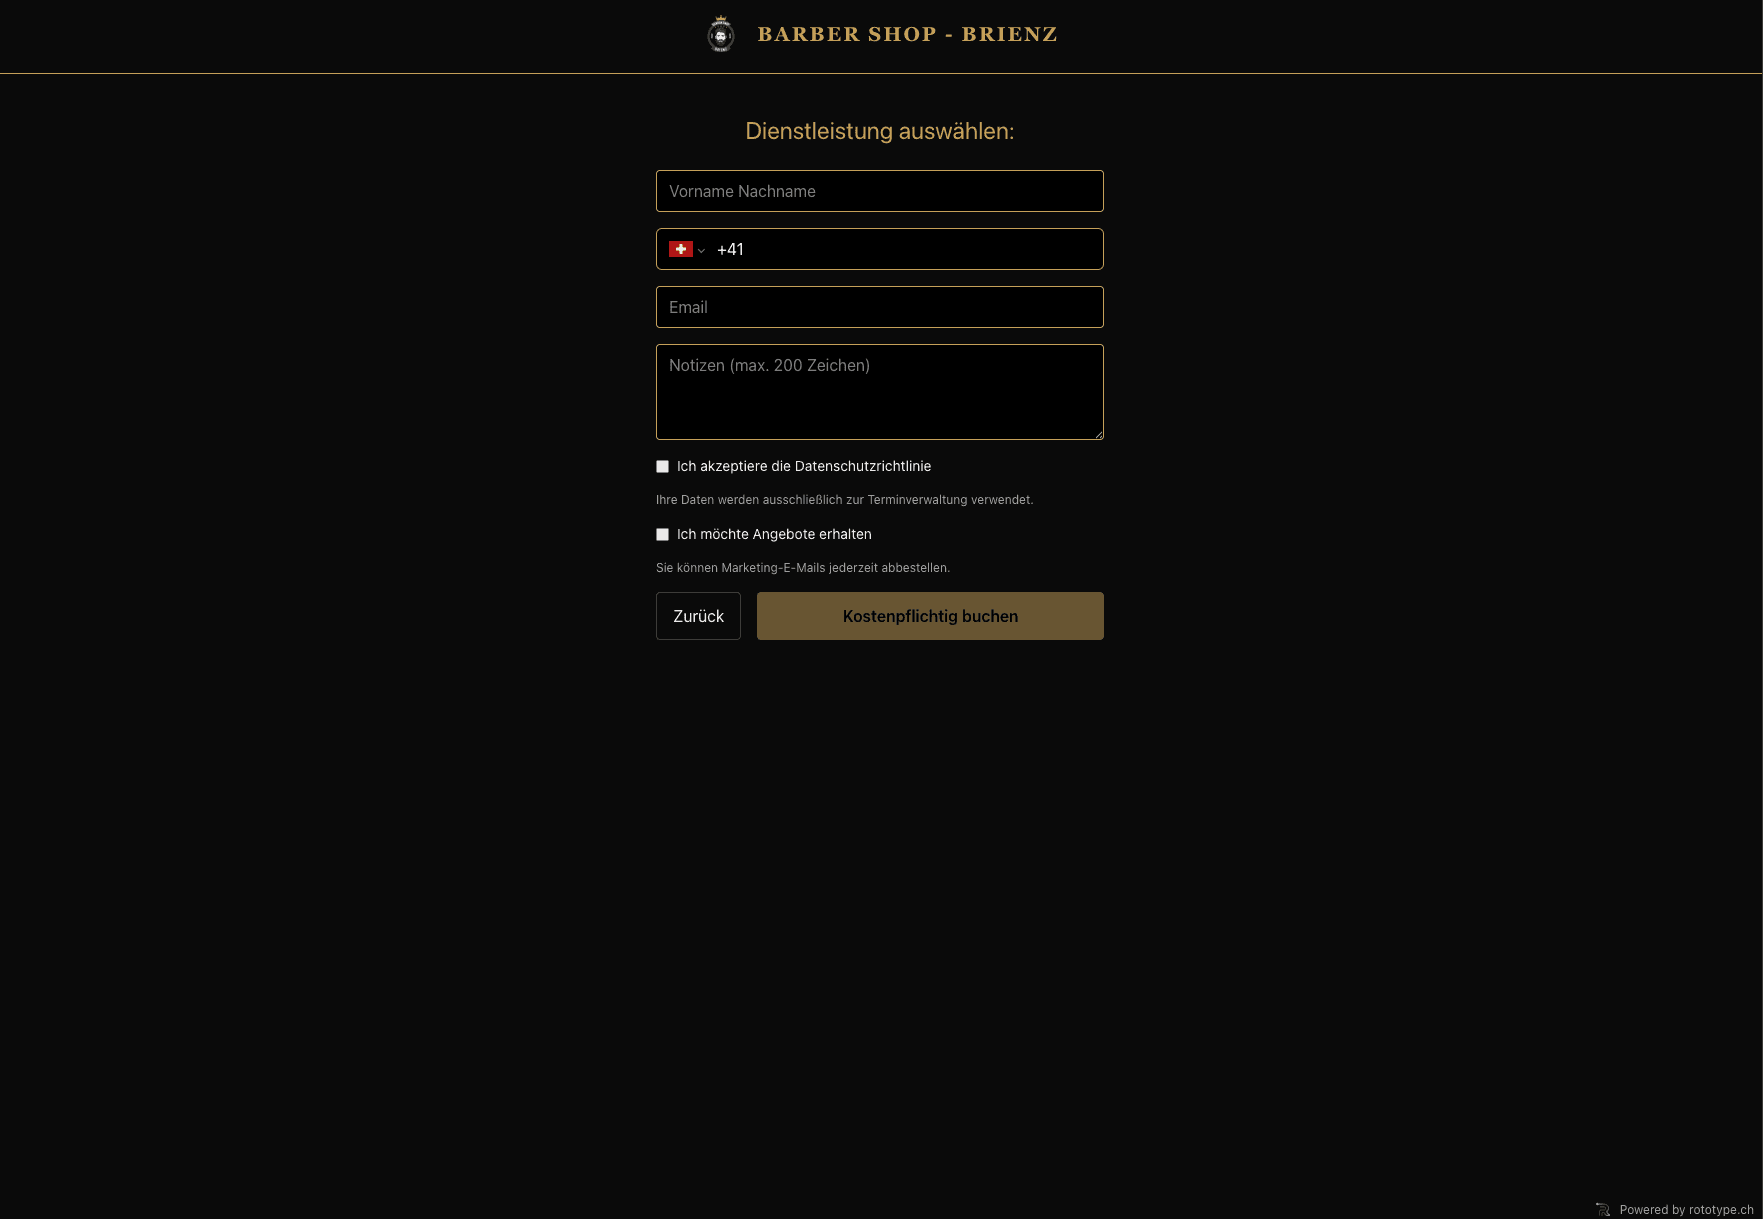Click the Barber Shop crest logo
Screen dimensions: 1763x1219
[x=720, y=34]
